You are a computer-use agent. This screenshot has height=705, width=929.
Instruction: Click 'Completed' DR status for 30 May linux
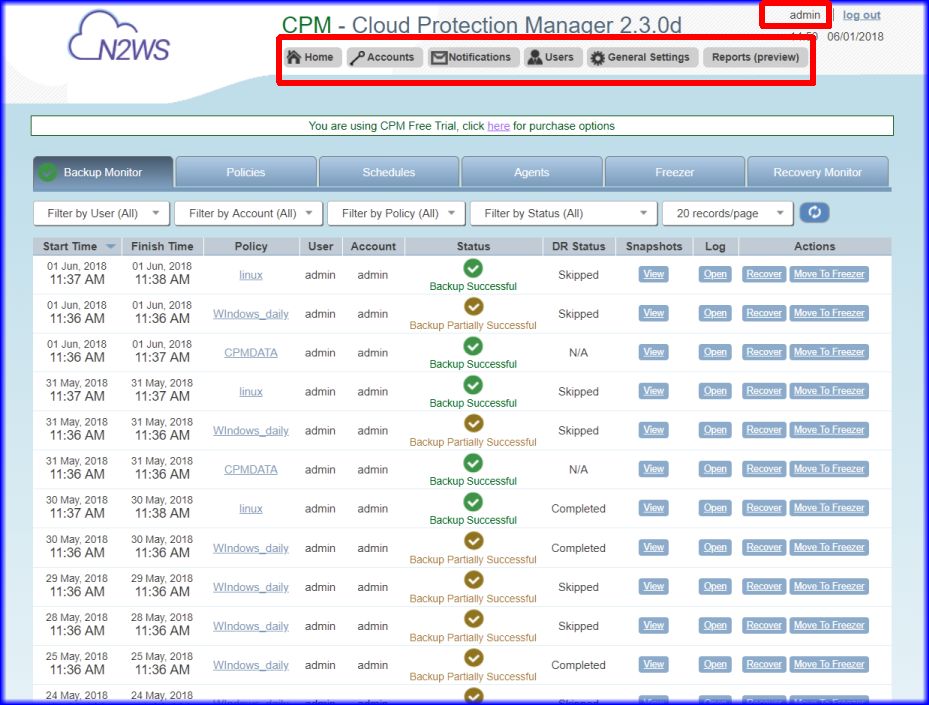pyautogui.click(x=578, y=509)
